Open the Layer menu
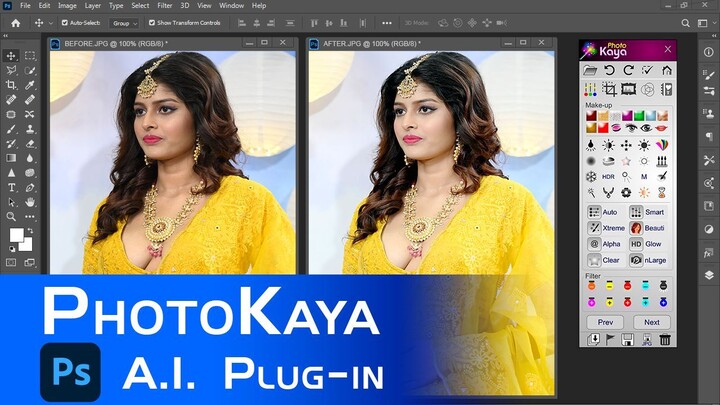Image resolution: width=720 pixels, height=405 pixels. click(x=92, y=6)
